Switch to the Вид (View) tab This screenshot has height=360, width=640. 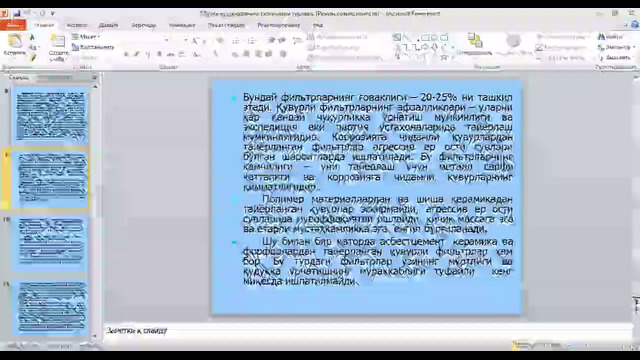click(x=318, y=25)
